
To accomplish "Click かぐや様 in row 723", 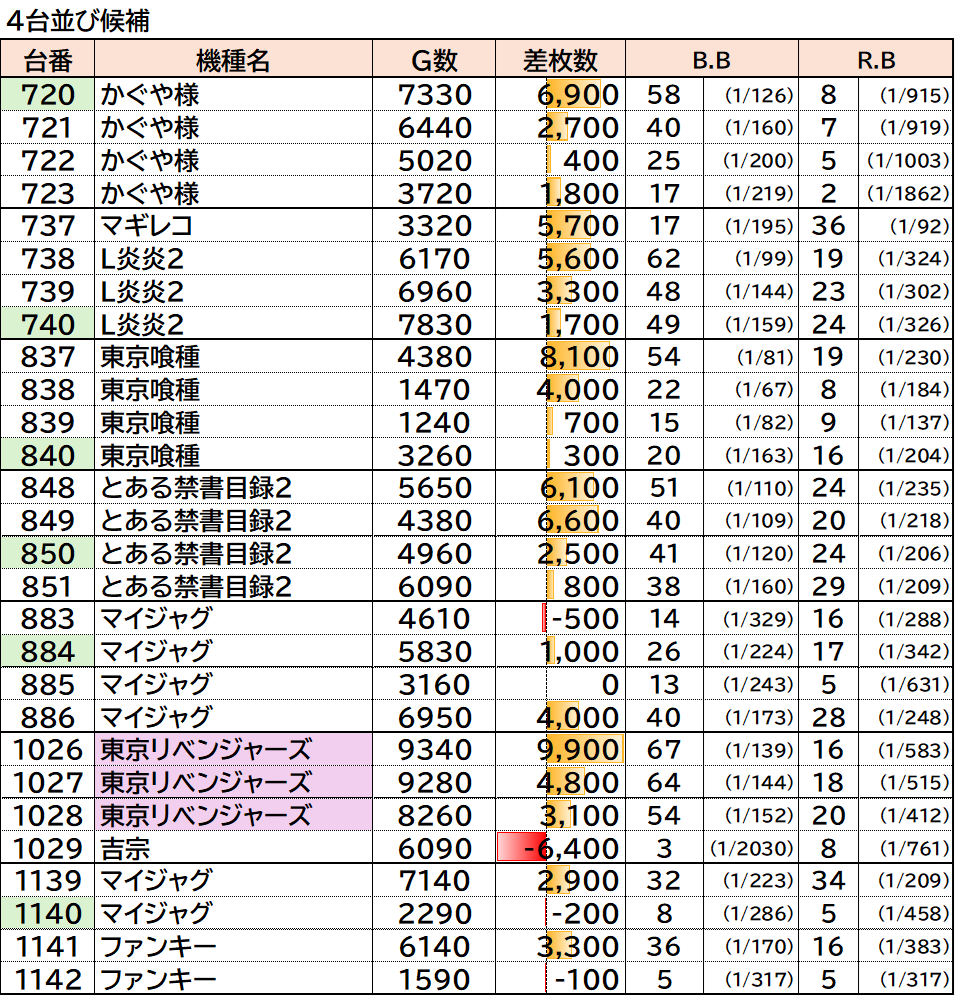I will pos(150,193).
